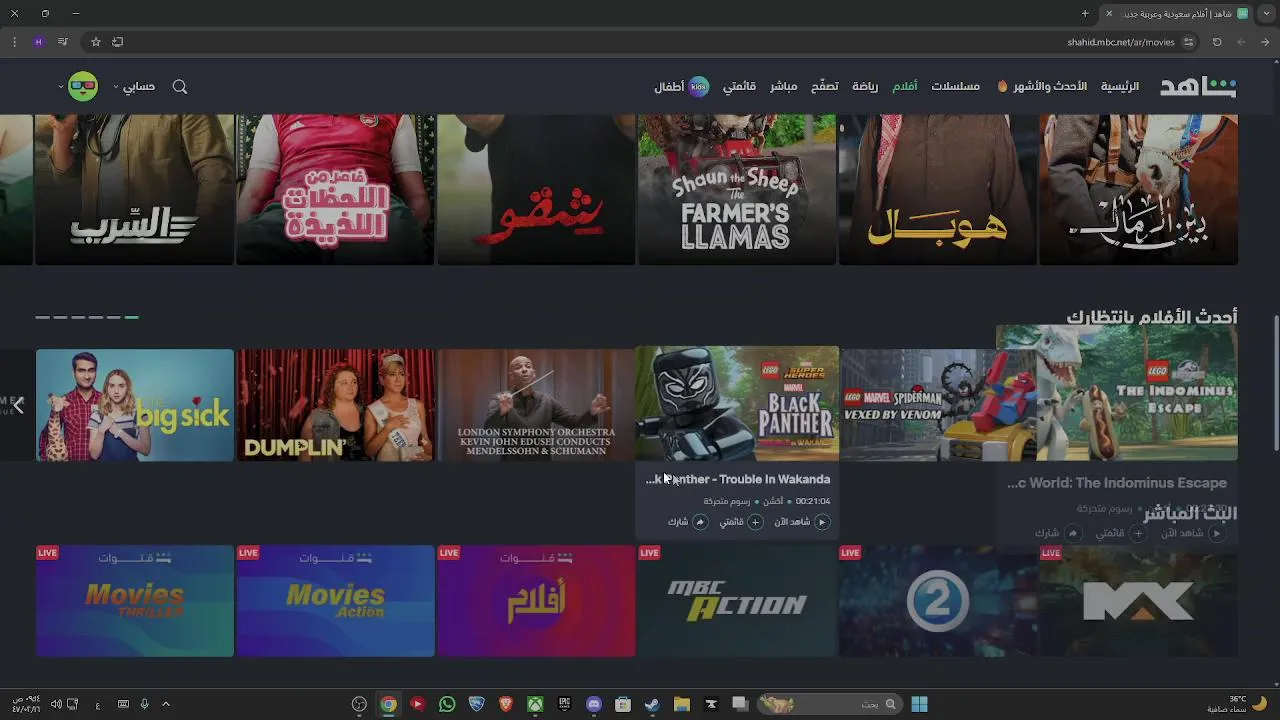The width and height of the screenshot is (1280, 720).
Task: Open the هوبال movie poster
Action: click(x=938, y=189)
